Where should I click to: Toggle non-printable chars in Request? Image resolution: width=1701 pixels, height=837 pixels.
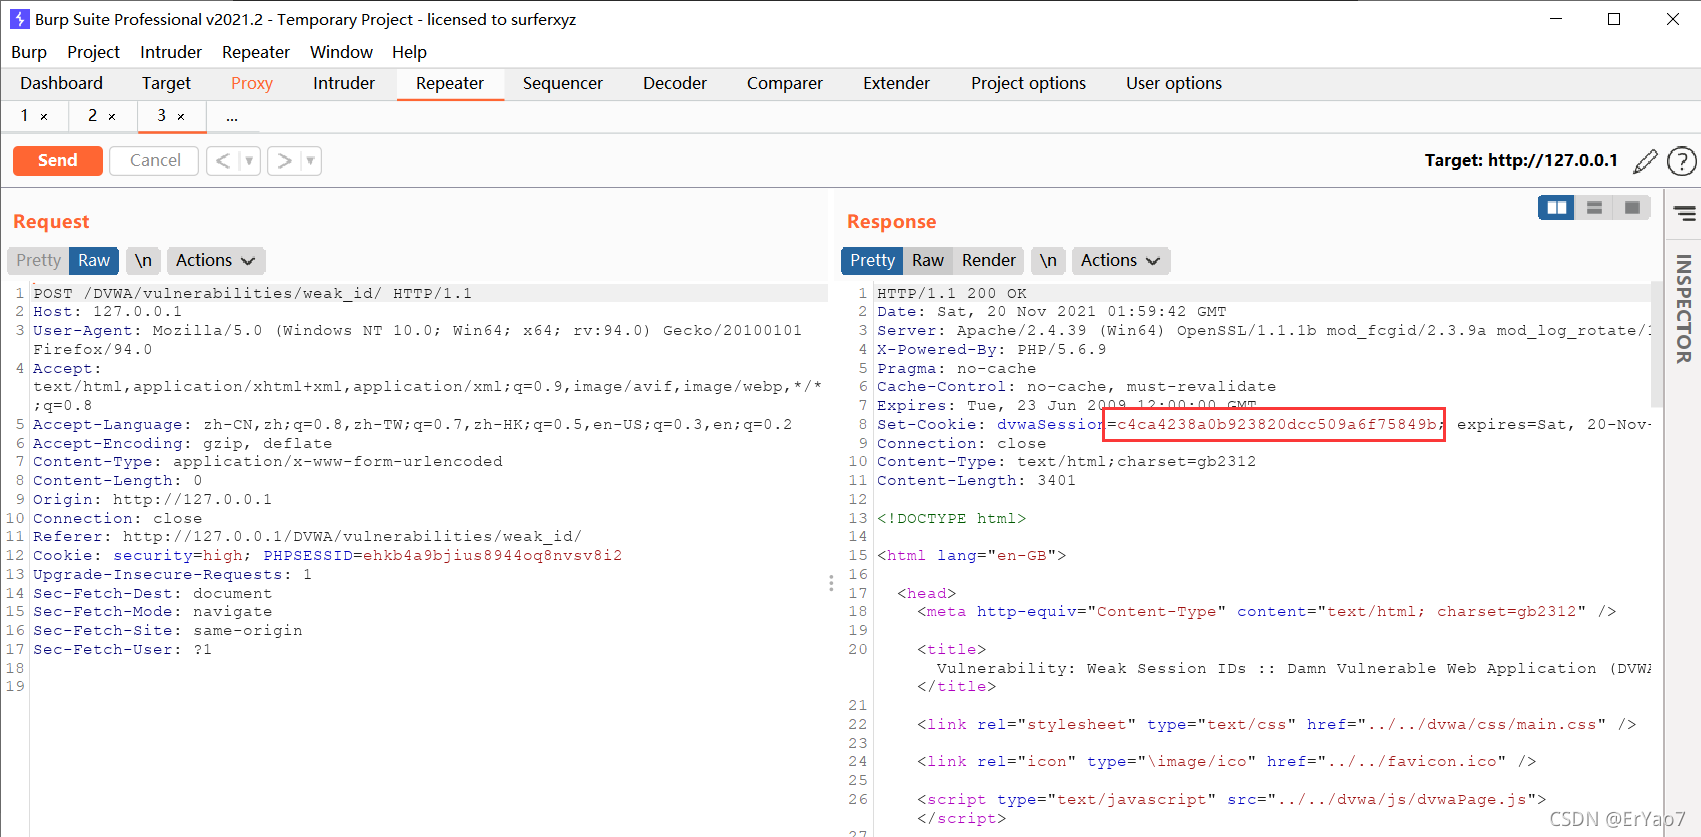[x=143, y=260]
